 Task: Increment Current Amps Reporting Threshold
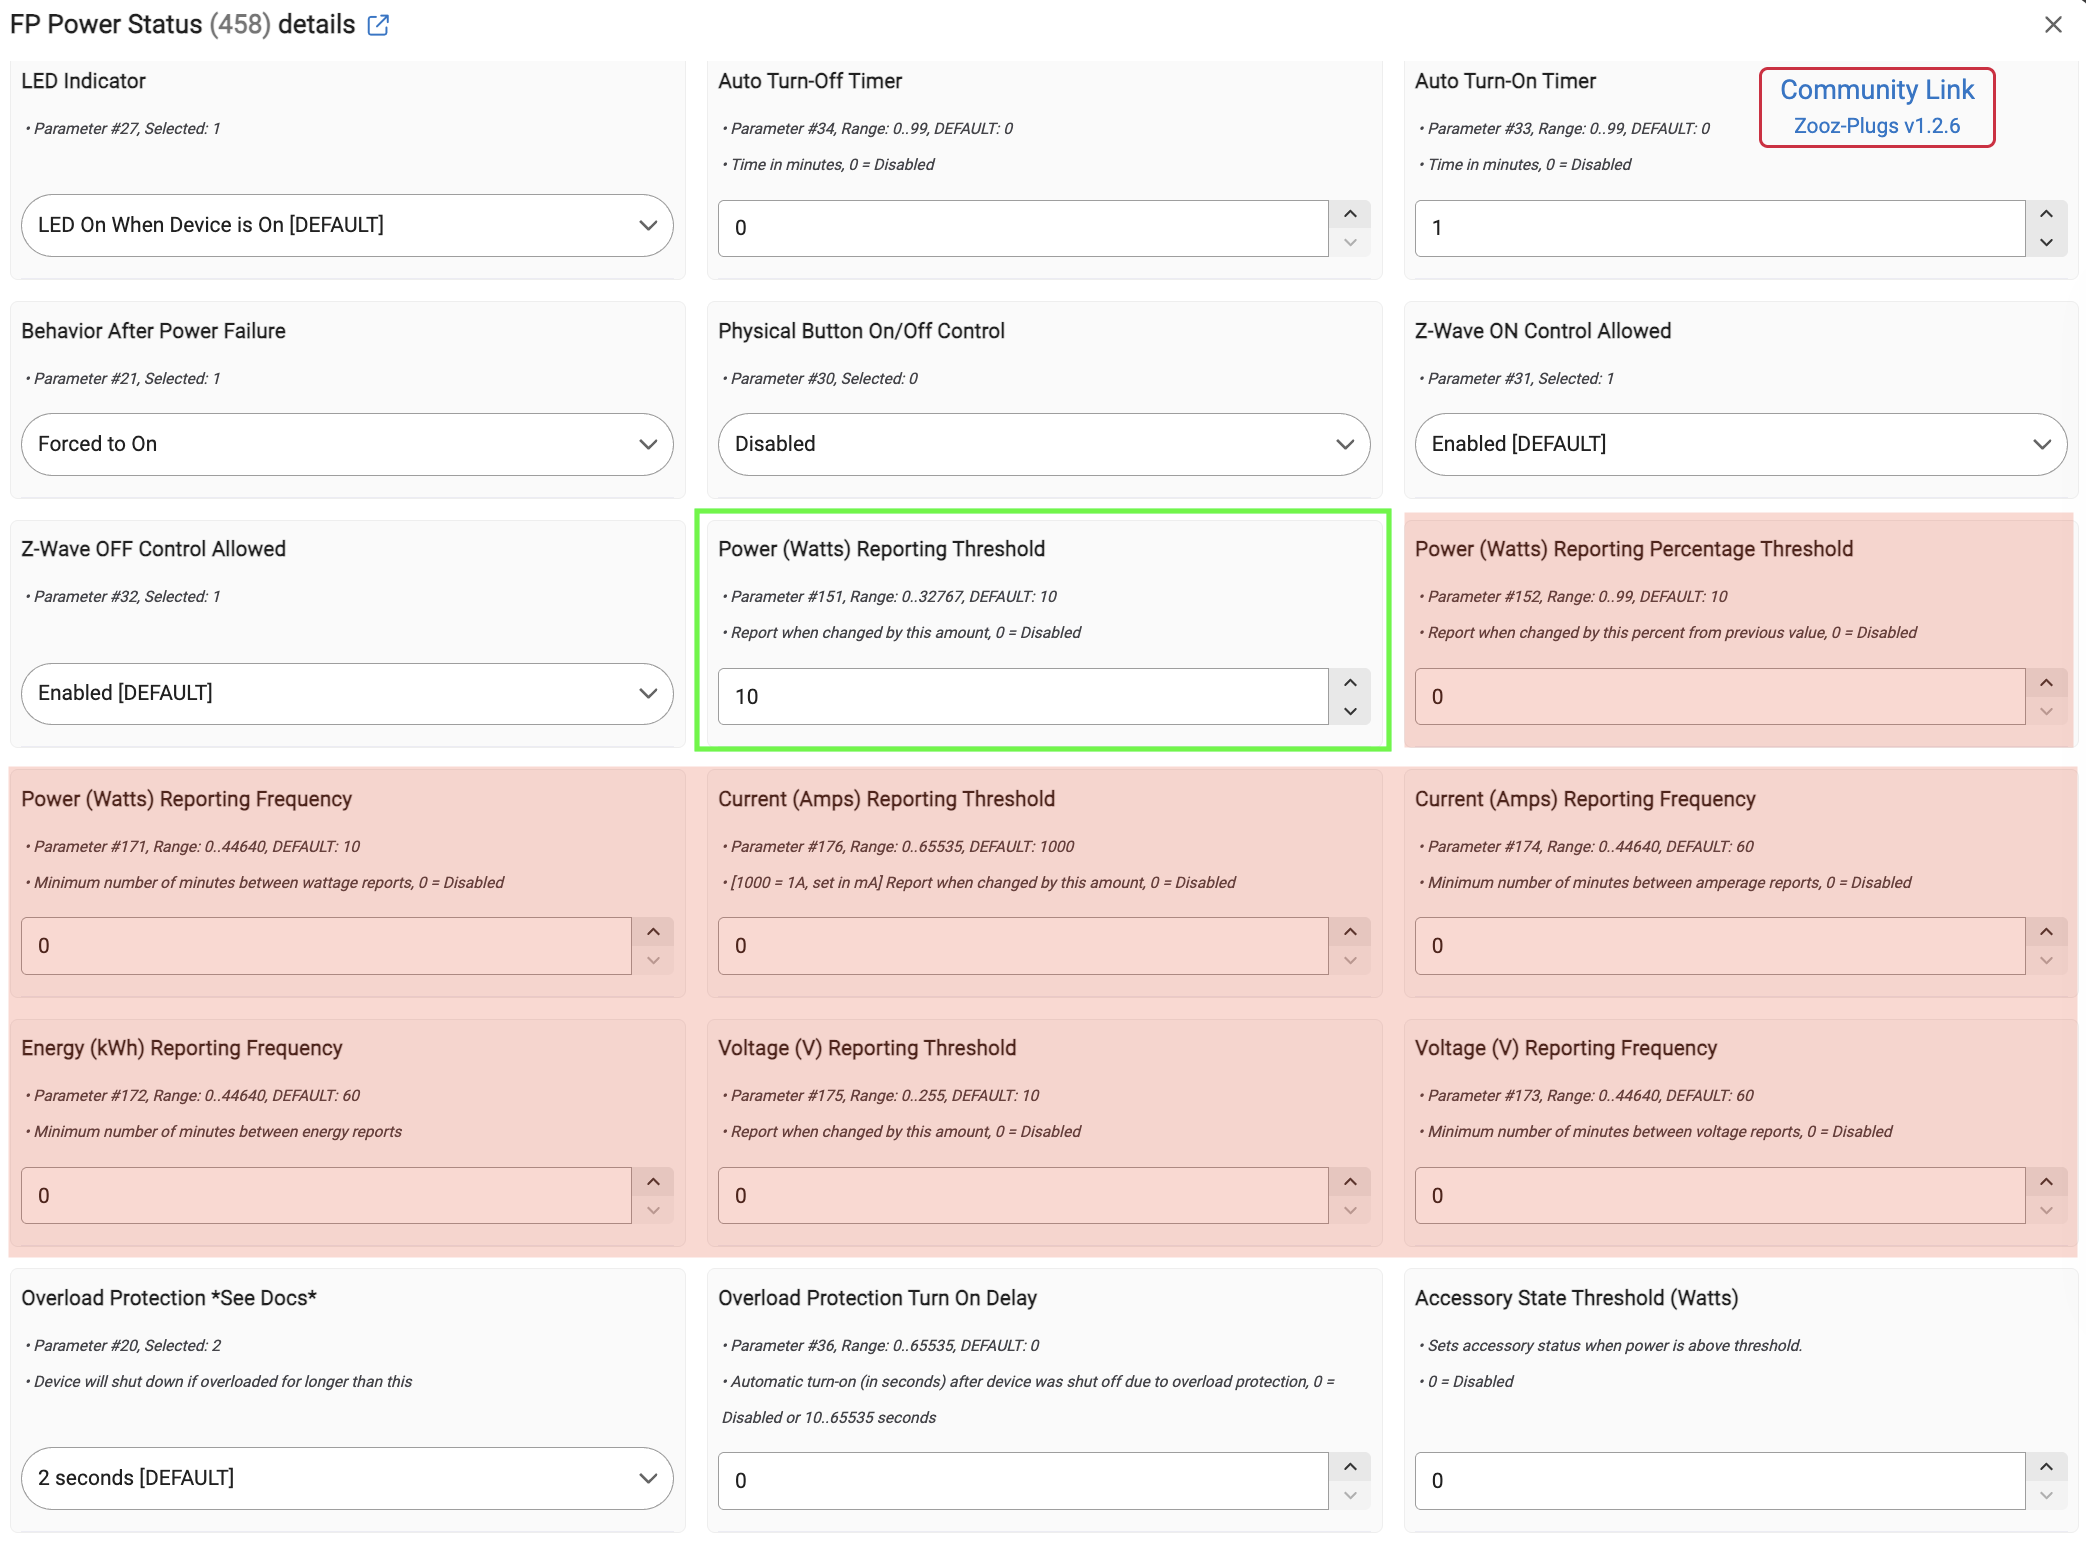coord(1350,932)
